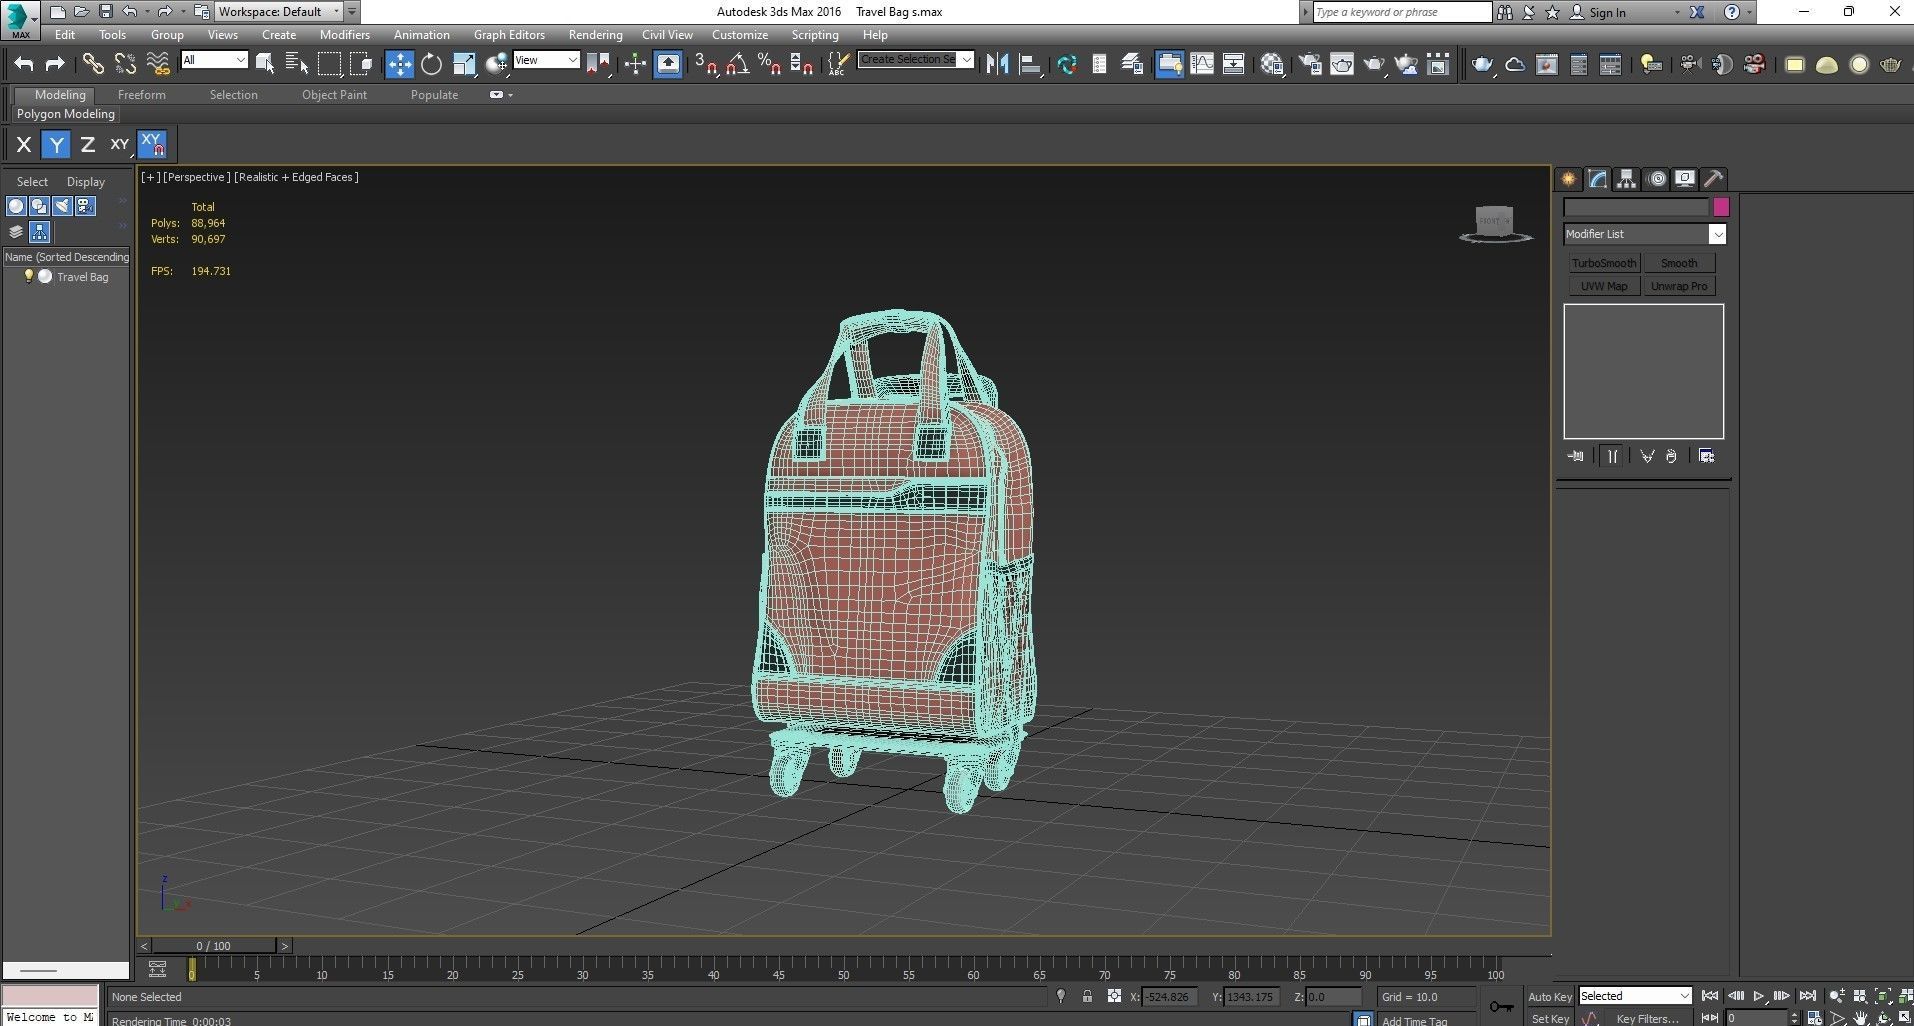The image size is (1914, 1026).
Task: Switch to the Freeform ribbon tab
Action: (x=142, y=95)
